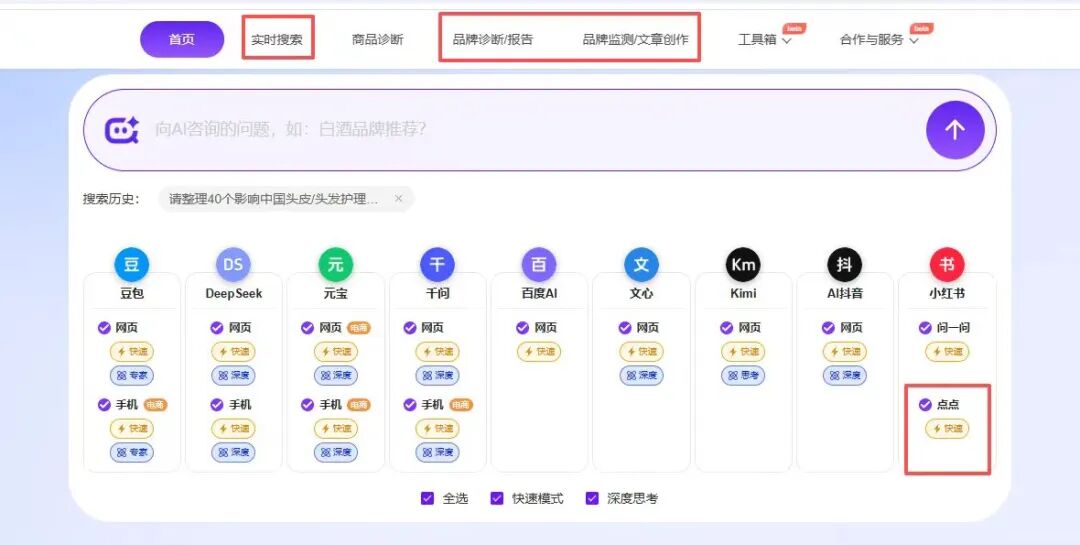Submit query with the purple arrow button

(955, 130)
